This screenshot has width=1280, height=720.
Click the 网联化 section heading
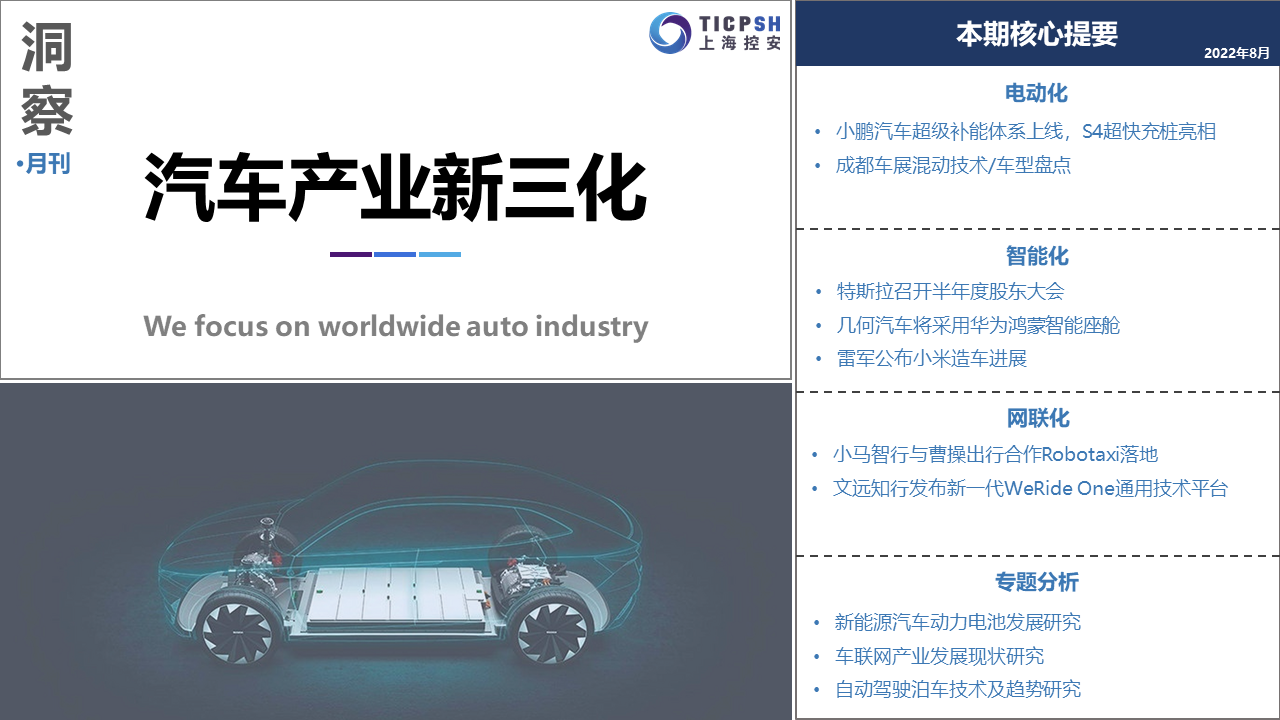pyautogui.click(x=1037, y=418)
